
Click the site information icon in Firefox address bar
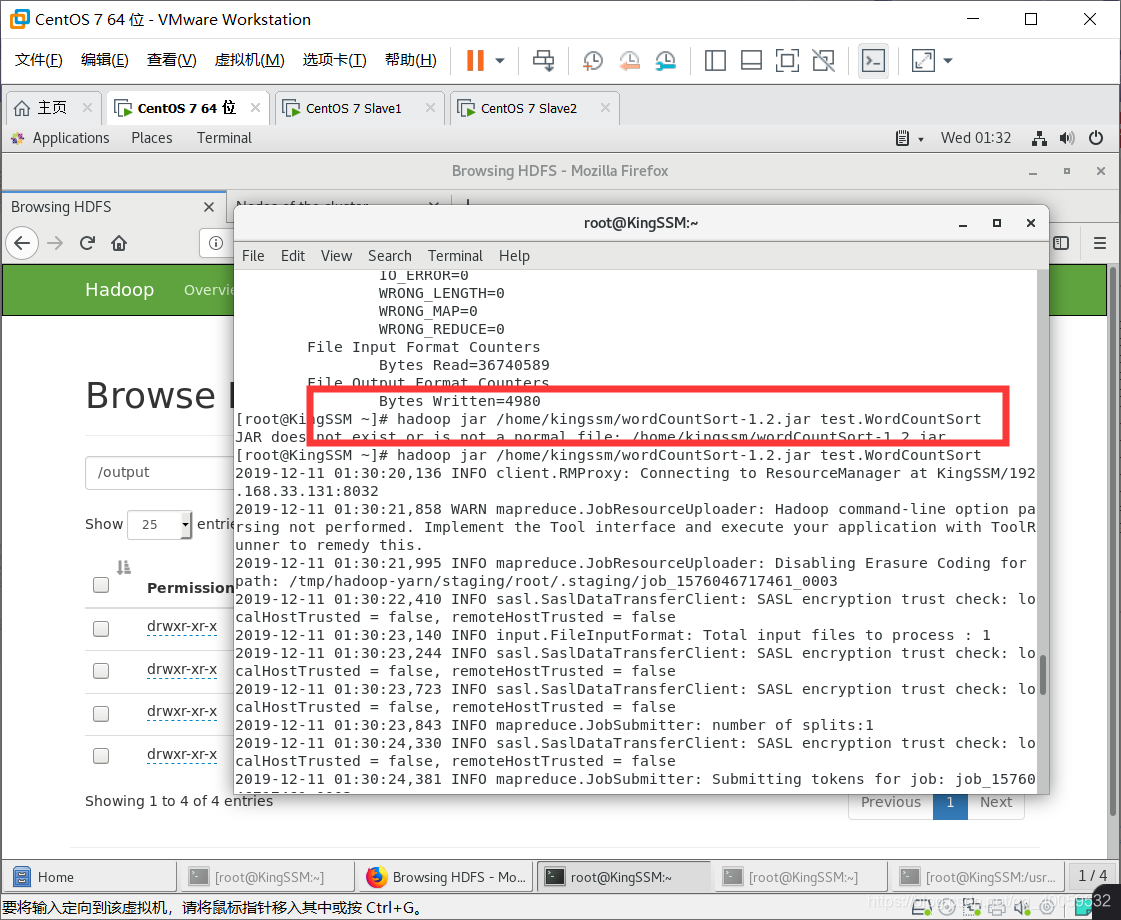pos(216,243)
